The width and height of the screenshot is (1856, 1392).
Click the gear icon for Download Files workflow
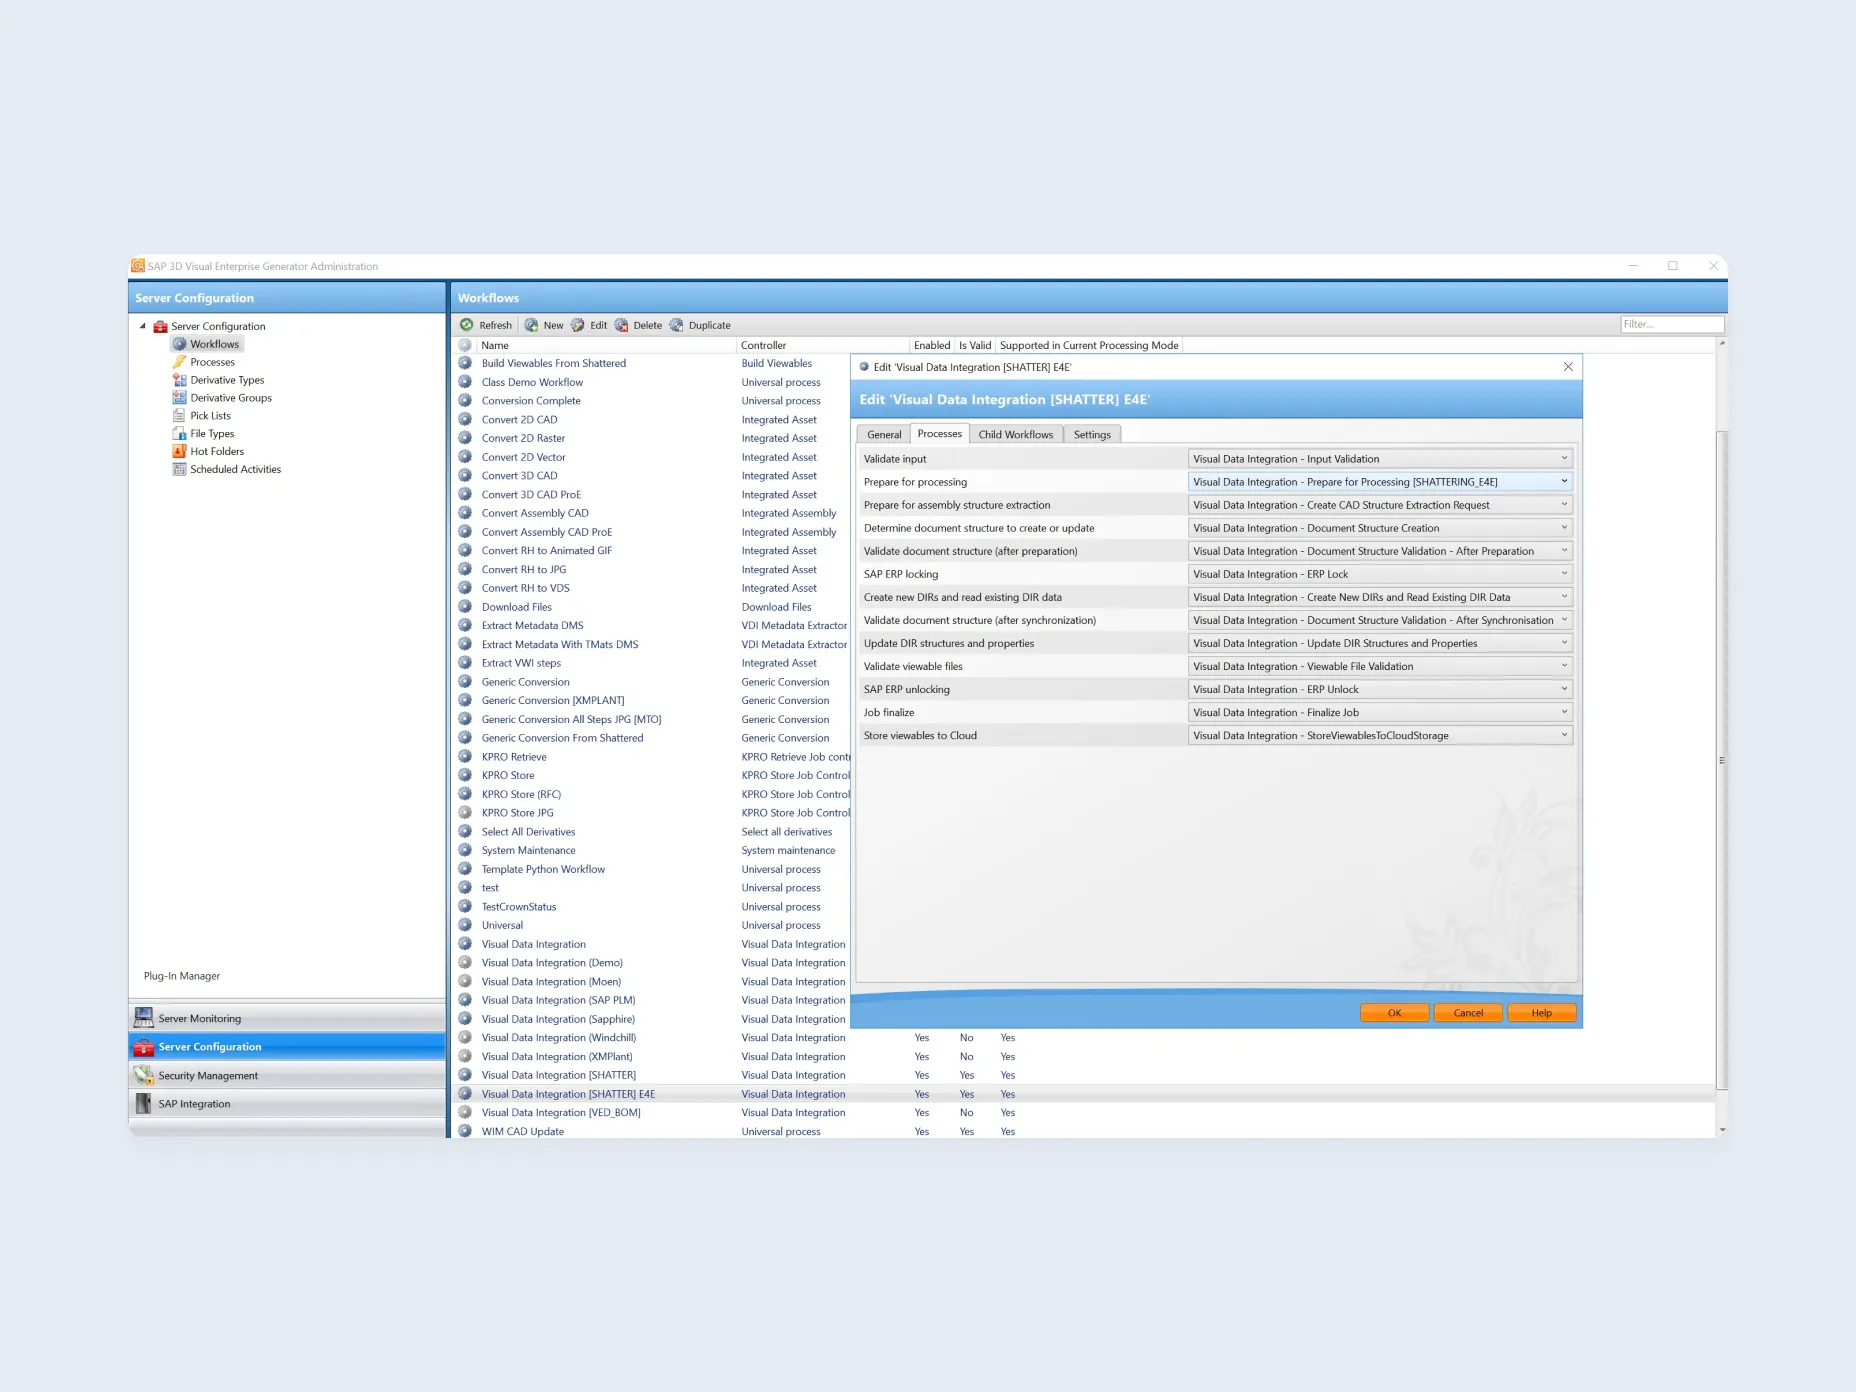[465, 606]
